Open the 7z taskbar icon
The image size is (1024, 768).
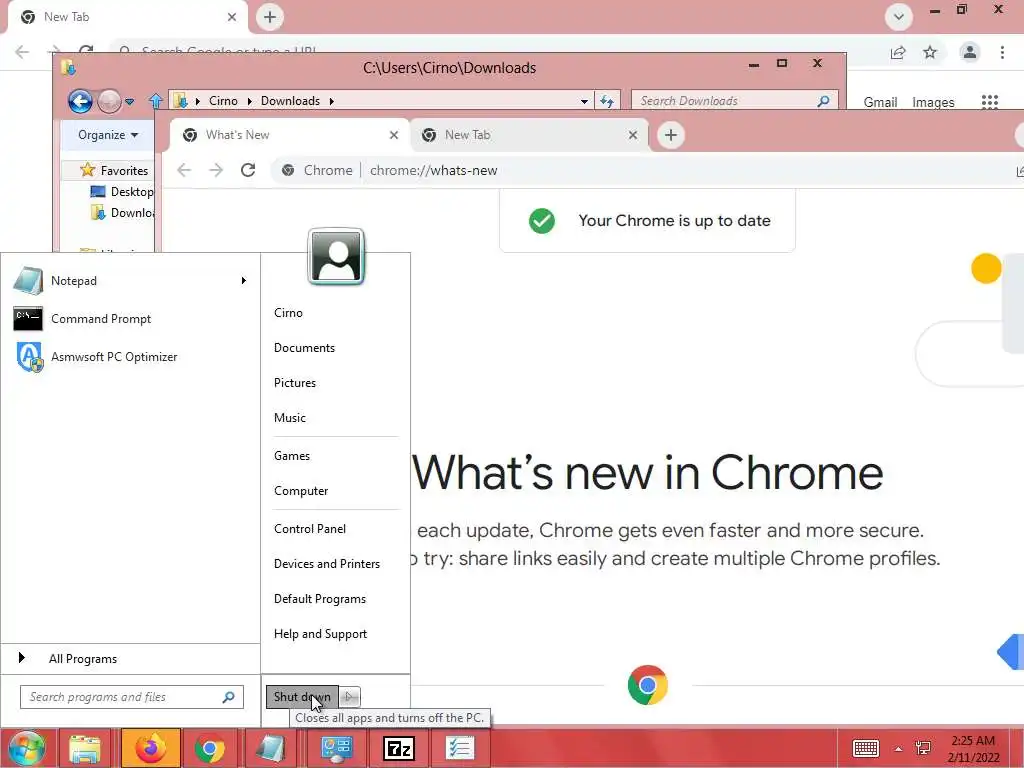[x=398, y=748]
